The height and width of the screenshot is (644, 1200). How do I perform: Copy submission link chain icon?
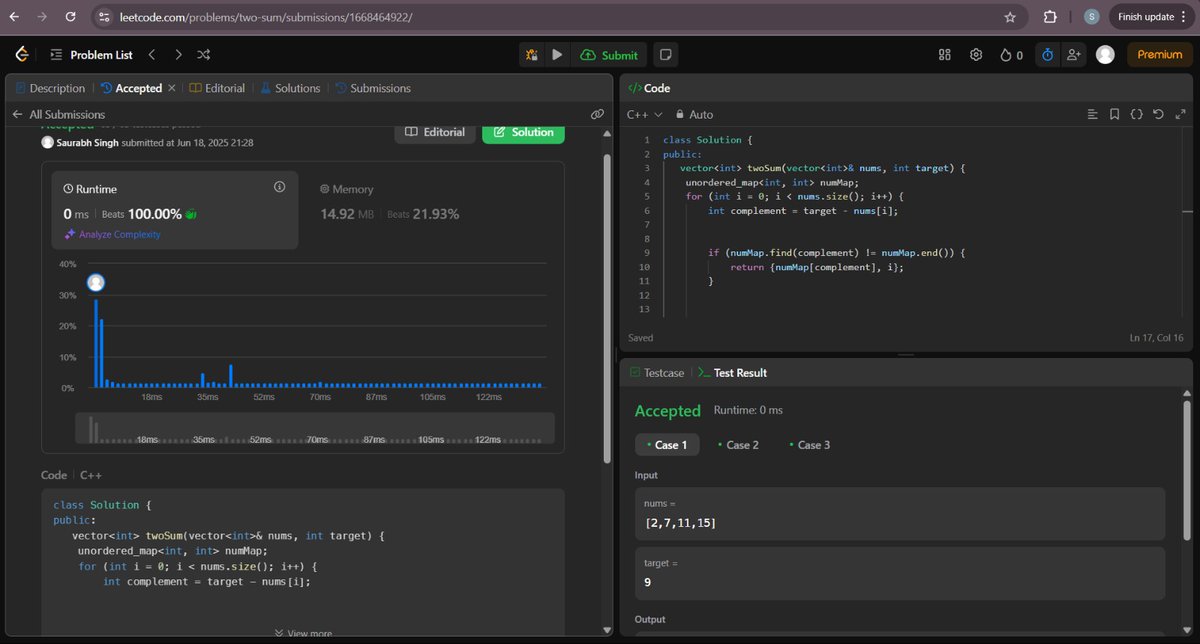[x=597, y=115]
